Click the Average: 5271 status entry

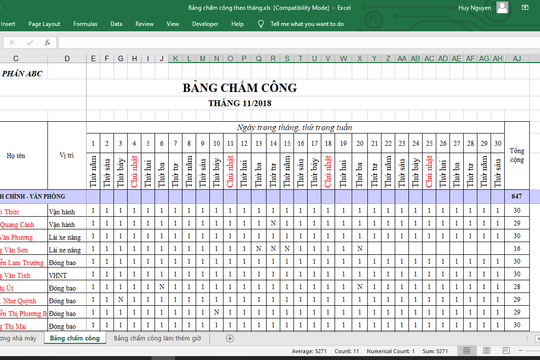click(309, 351)
